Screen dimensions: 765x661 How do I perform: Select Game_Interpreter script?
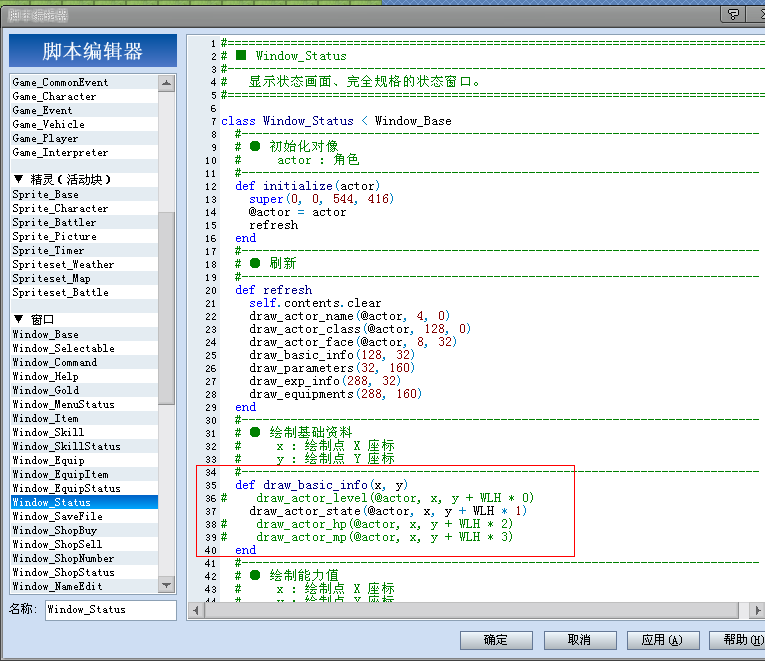(x=84, y=152)
